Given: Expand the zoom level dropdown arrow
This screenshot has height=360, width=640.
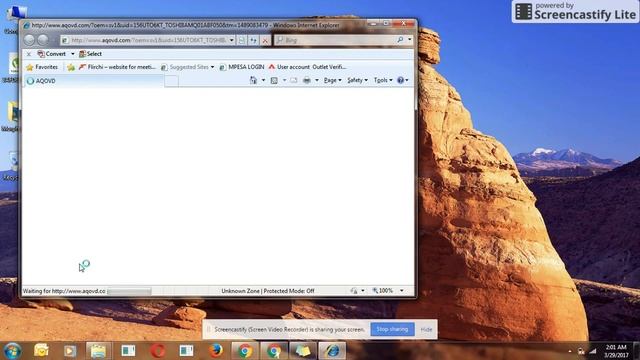Looking at the screenshot, I should coord(402,291).
